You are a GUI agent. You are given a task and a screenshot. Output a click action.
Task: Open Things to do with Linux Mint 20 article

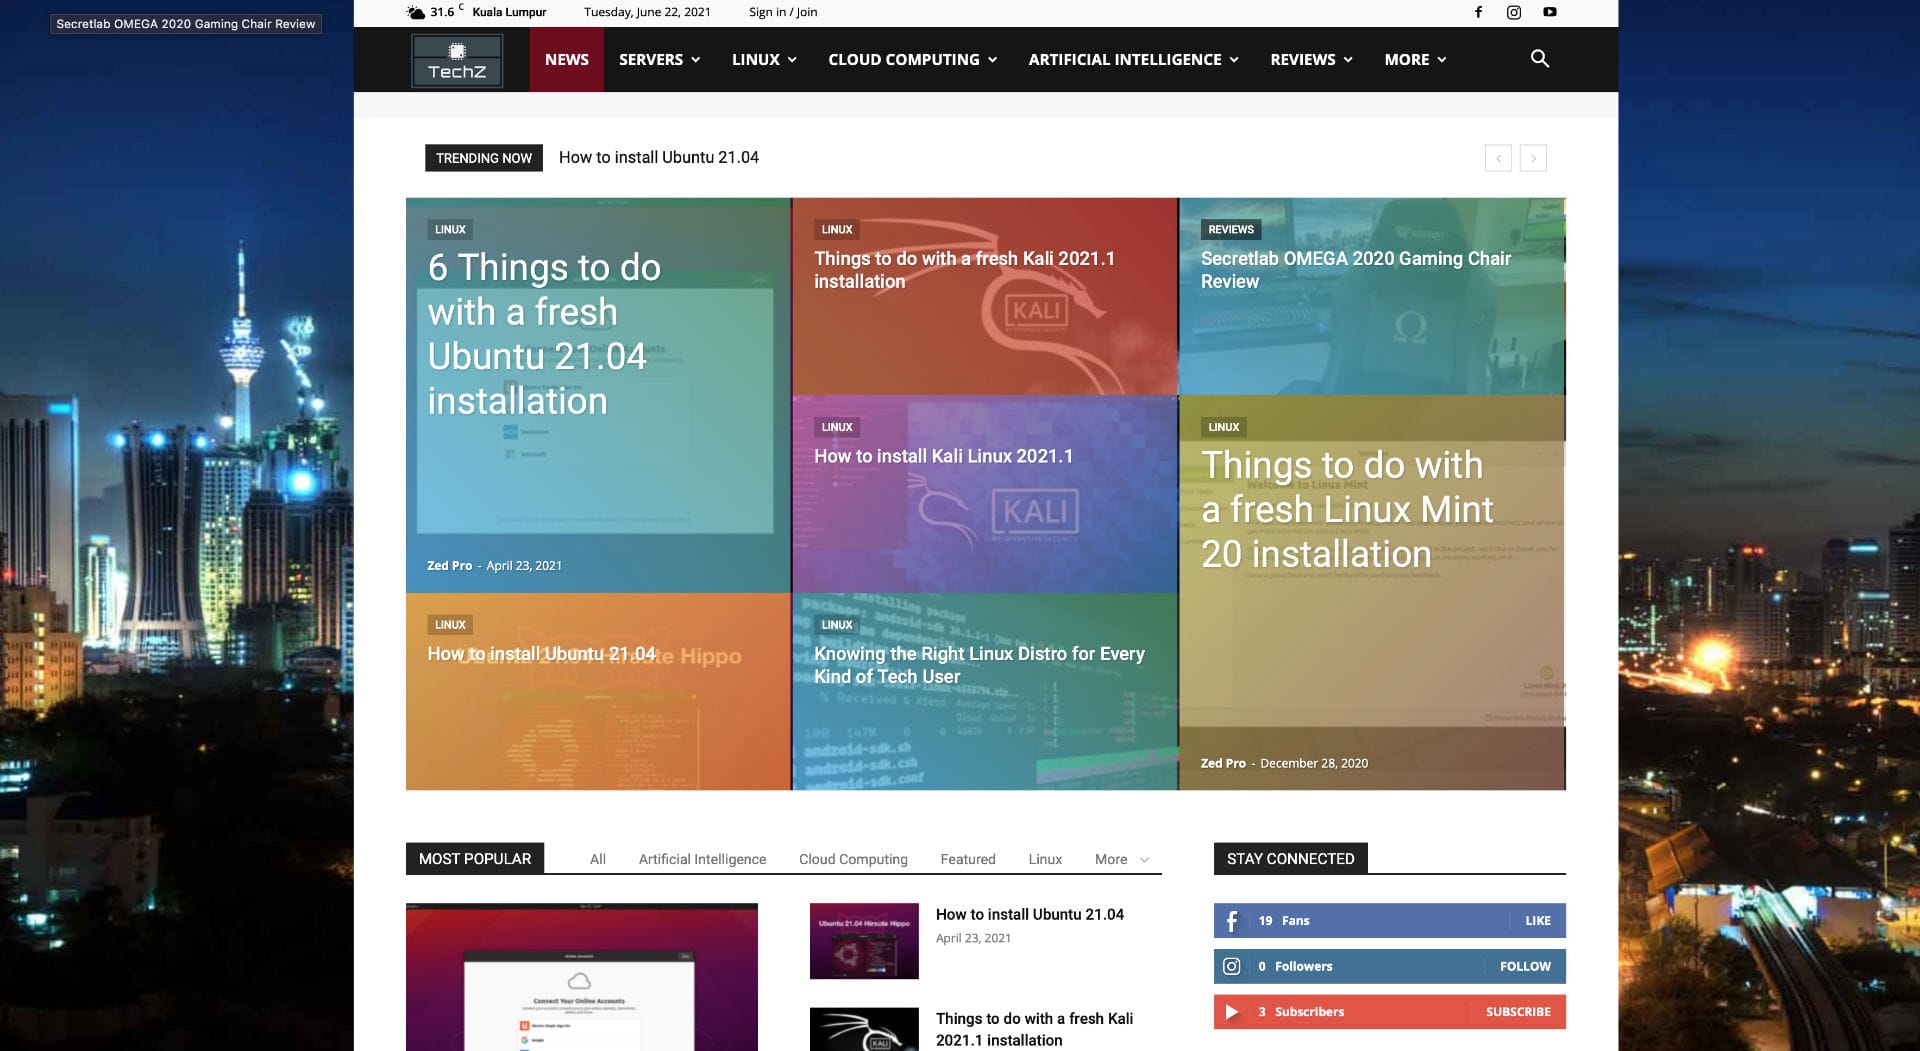point(1347,509)
